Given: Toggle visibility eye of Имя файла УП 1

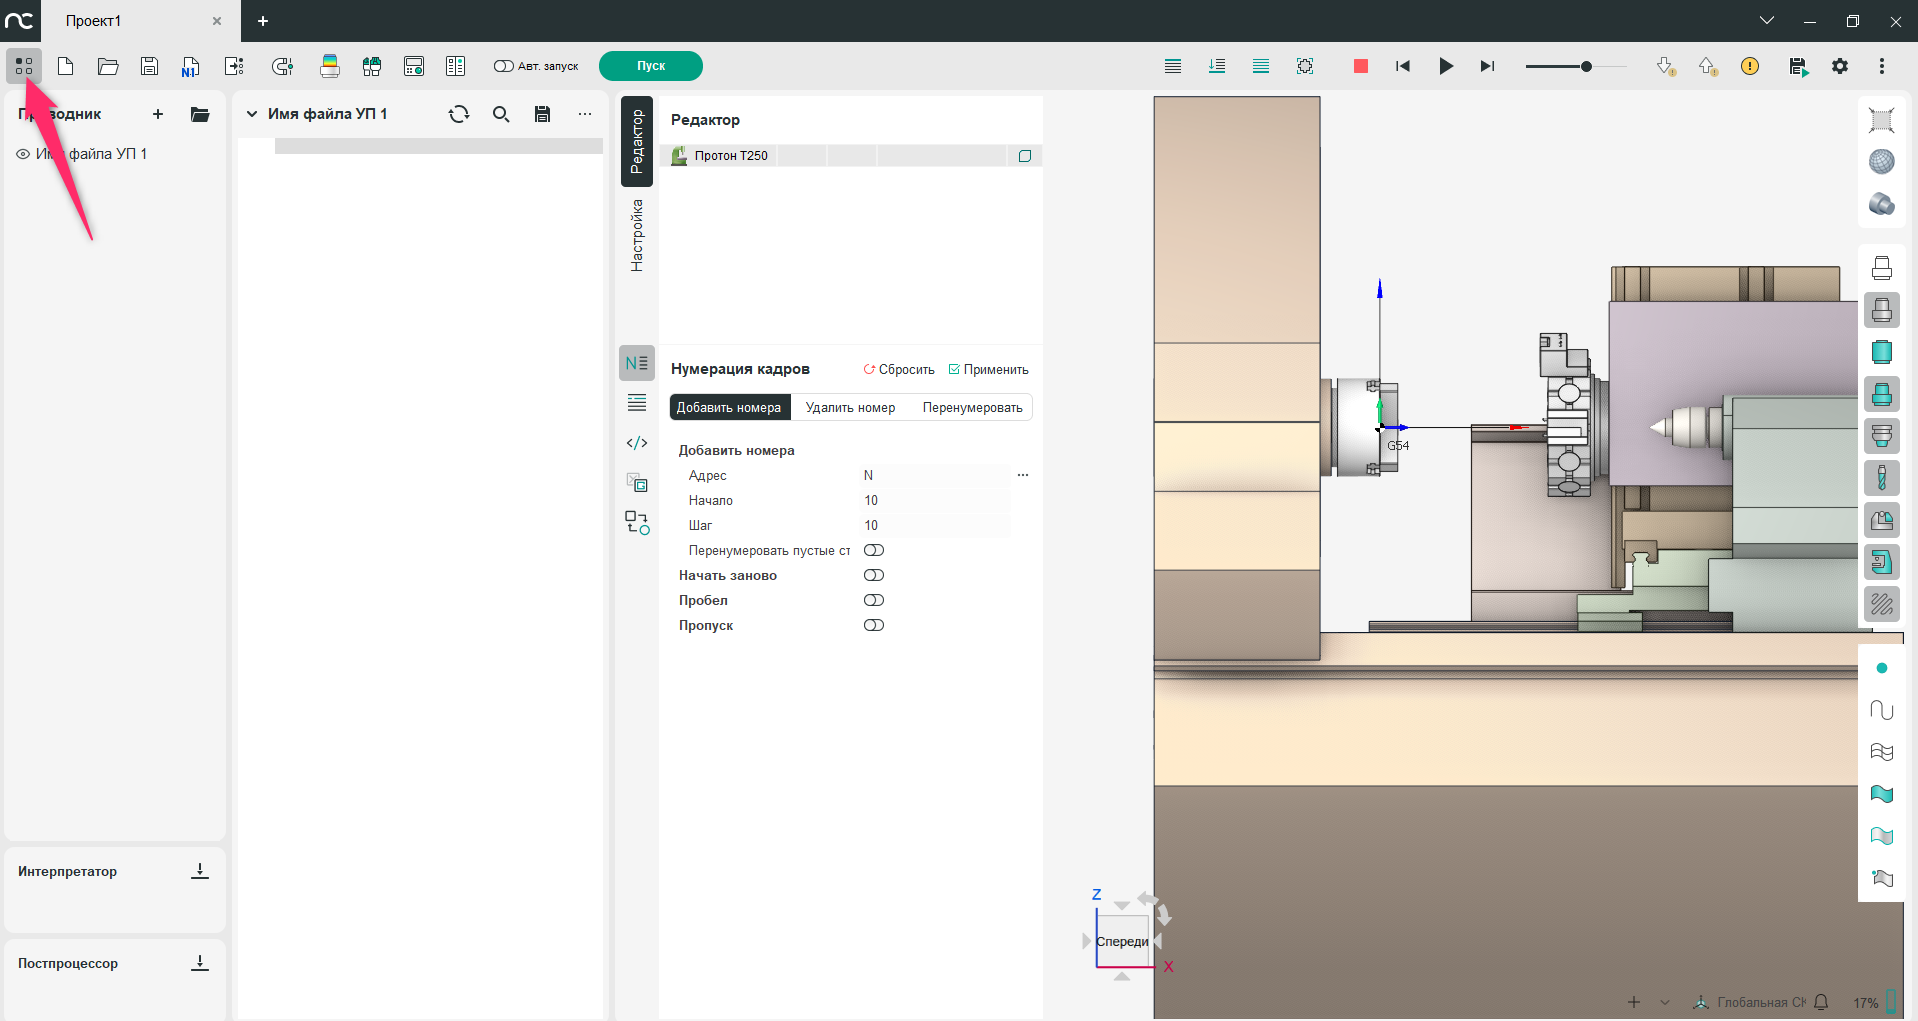Looking at the screenshot, I should coord(23,154).
